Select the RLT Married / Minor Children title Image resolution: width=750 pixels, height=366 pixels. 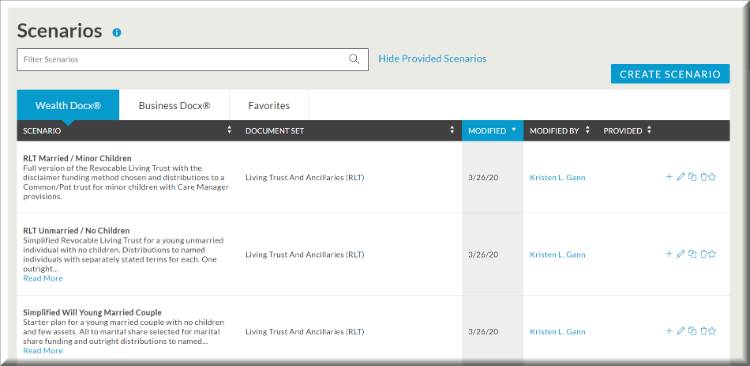[x=77, y=158]
